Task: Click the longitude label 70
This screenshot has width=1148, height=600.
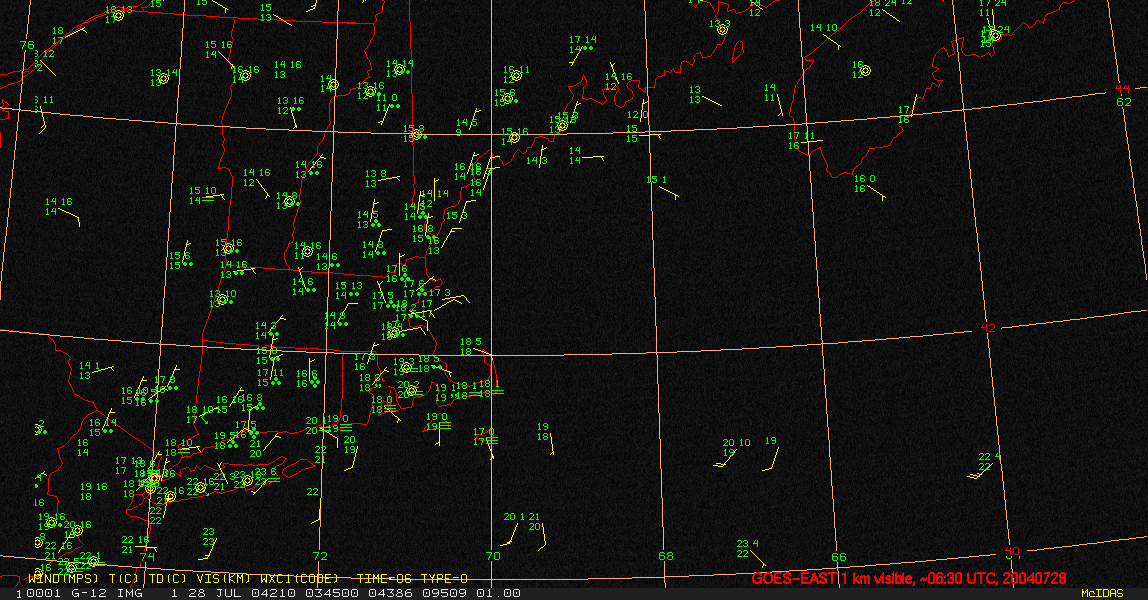Action: (x=493, y=556)
